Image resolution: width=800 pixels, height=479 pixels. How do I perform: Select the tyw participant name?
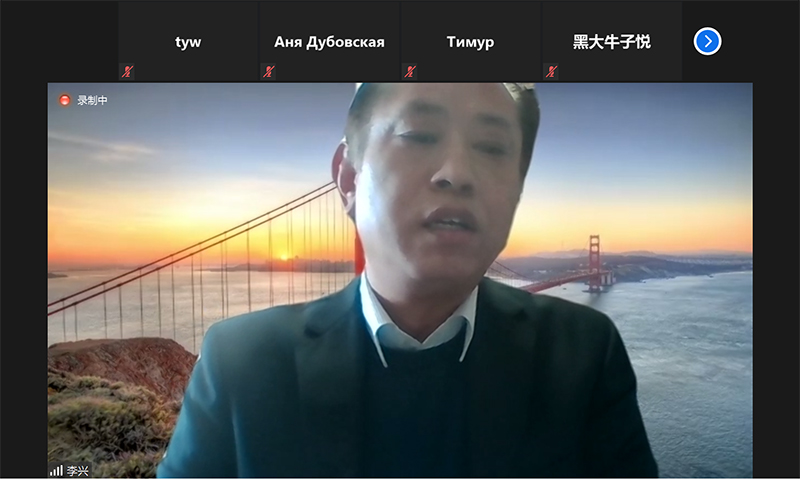coord(189,42)
